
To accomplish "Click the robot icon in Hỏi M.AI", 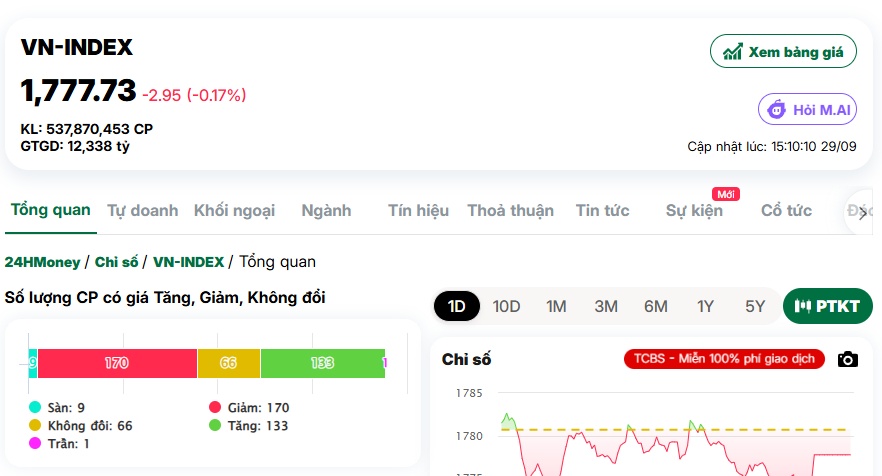I will coord(777,109).
